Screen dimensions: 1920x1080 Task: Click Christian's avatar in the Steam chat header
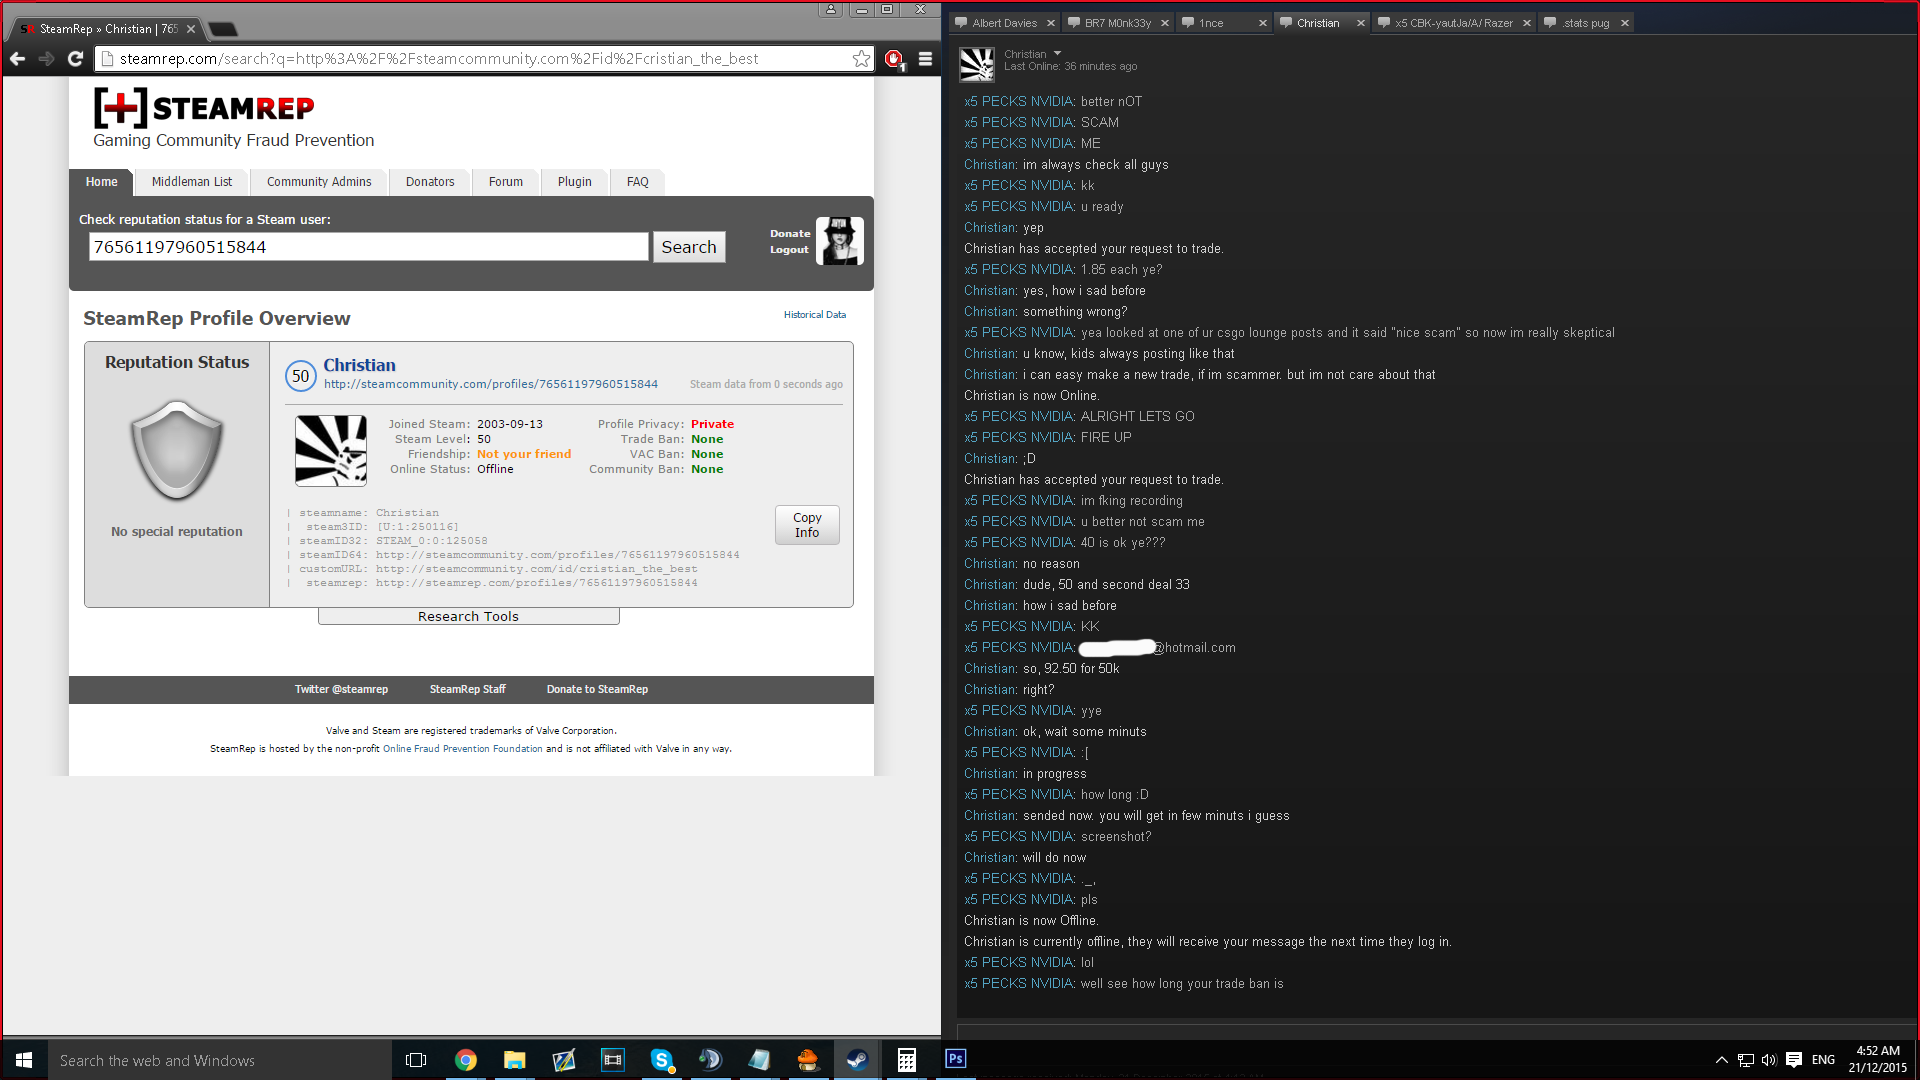pos(977,65)
